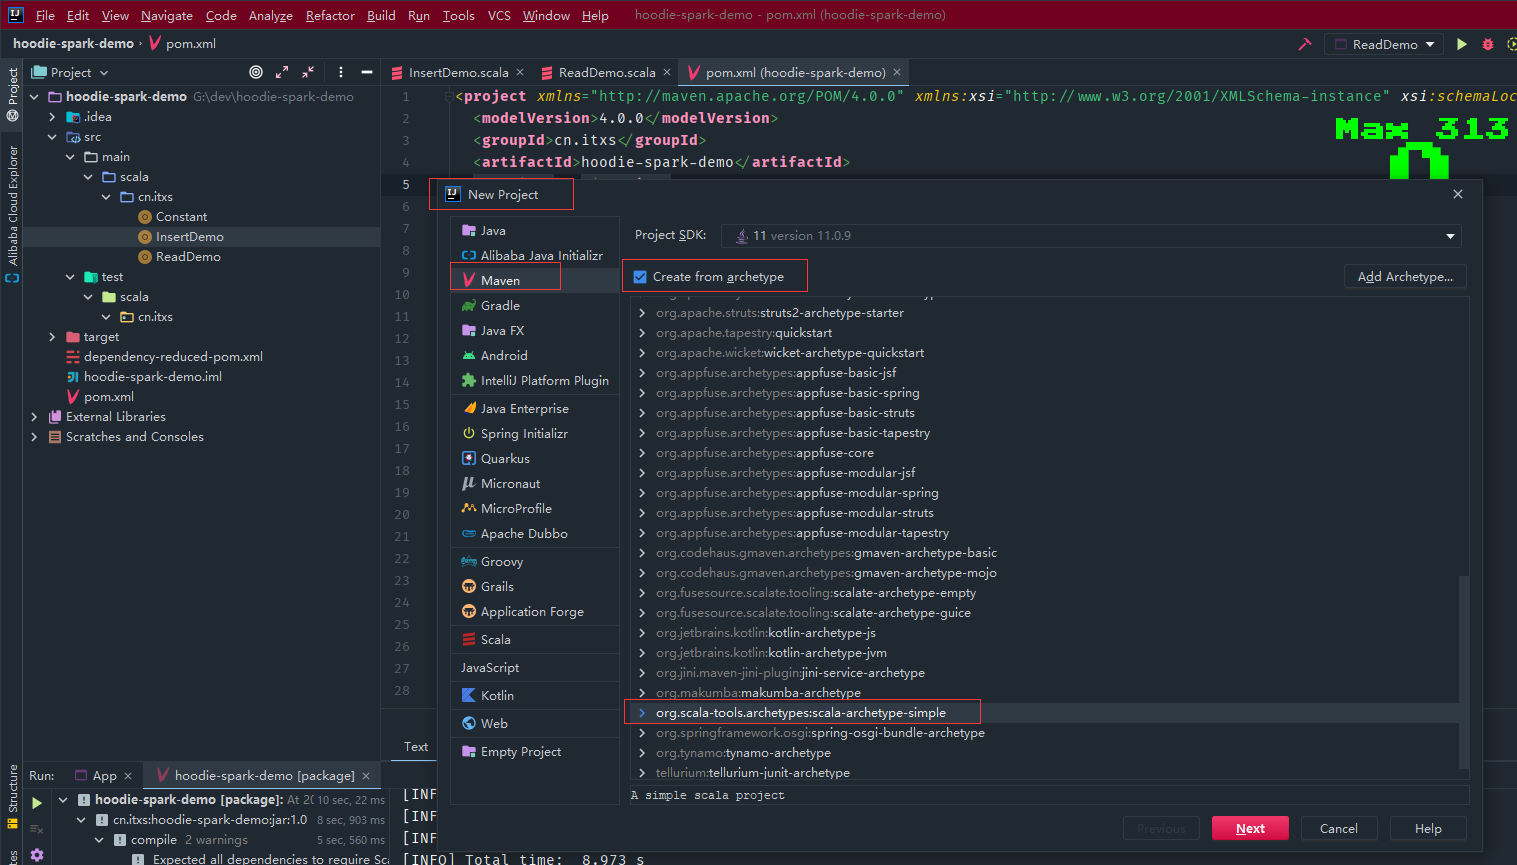Open Project panel options menu (three dots)
This screenshot has width=1517, height=865.
pyautogui.click(x=341, y=72)
